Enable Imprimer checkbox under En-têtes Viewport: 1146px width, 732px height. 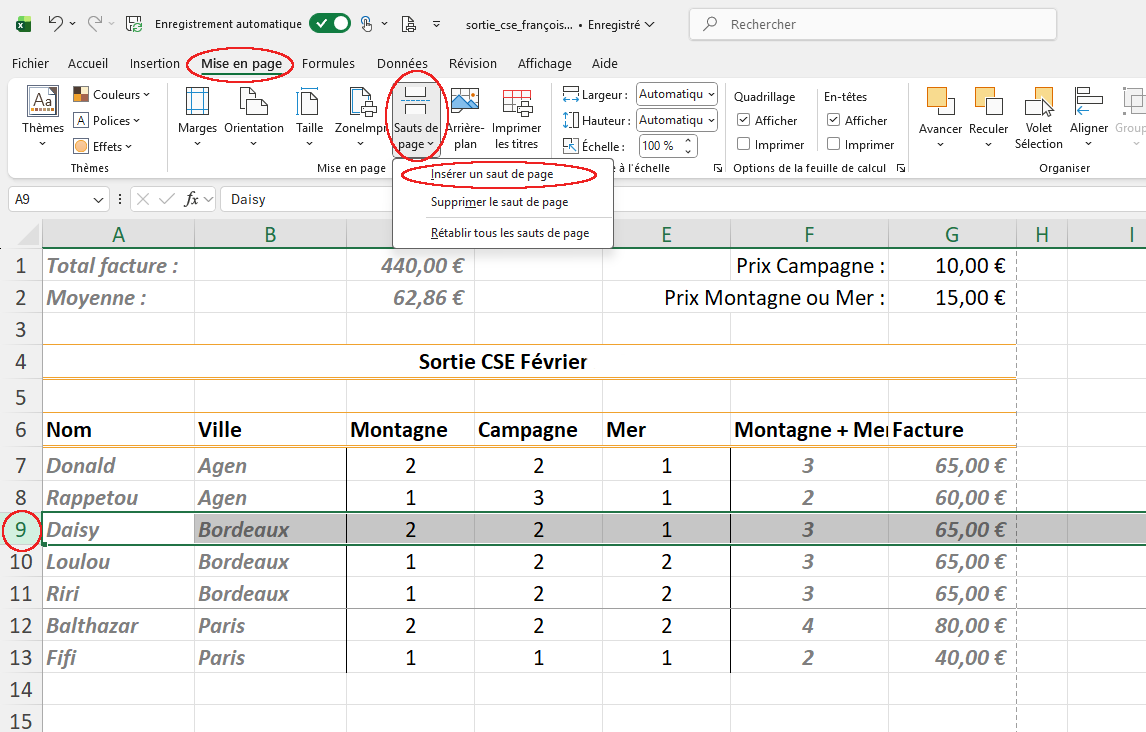tap(833, 144)
